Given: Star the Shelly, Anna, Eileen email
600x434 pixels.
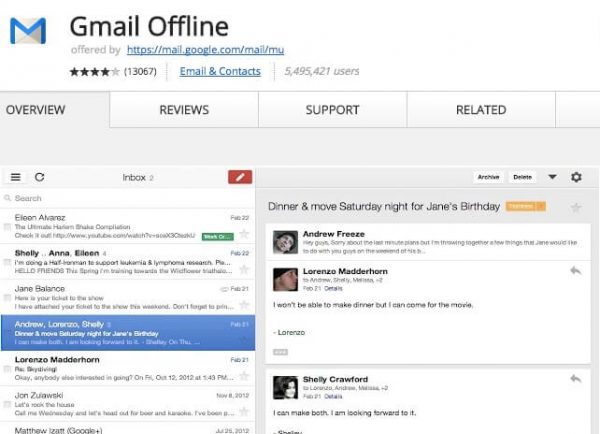Looking at the screenshot, I should pyautogui.click(x=244, y=269).
